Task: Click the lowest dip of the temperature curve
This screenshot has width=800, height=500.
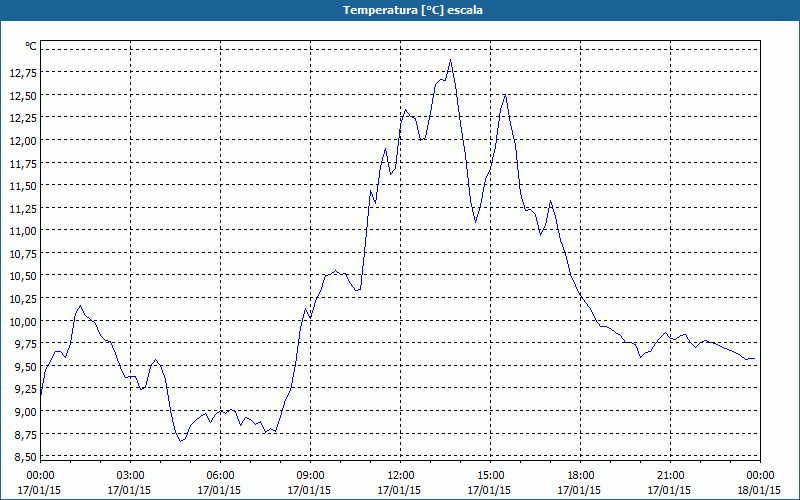Action: pos(181,441)
